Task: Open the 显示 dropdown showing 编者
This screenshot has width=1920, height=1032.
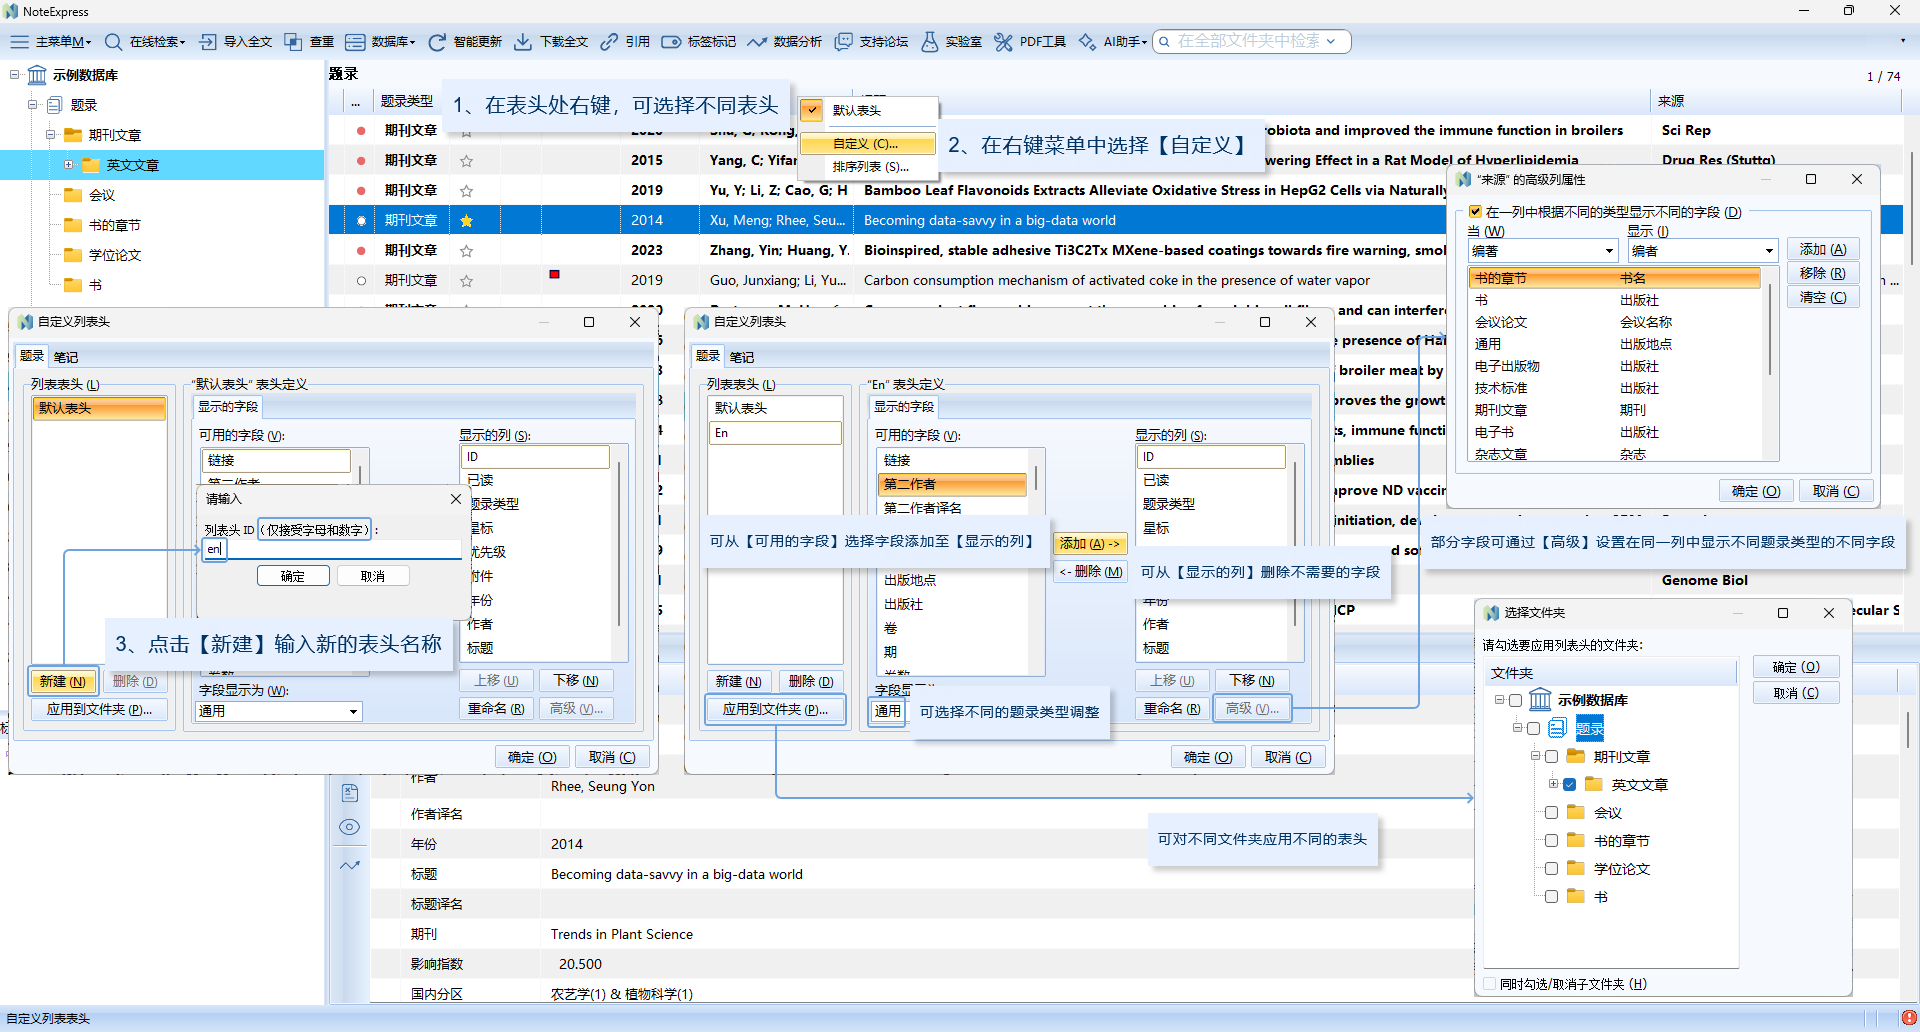Action: pos(1702,251)
